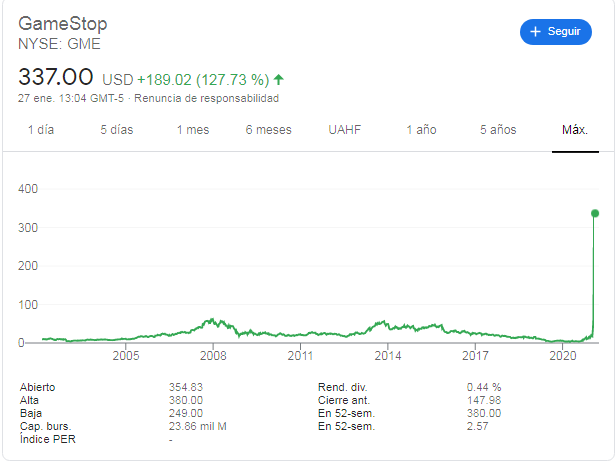Screen dimensions: 615x465
Task: Click the Seguir follow button
Action: pyautogui.click(x=555, y=32)
